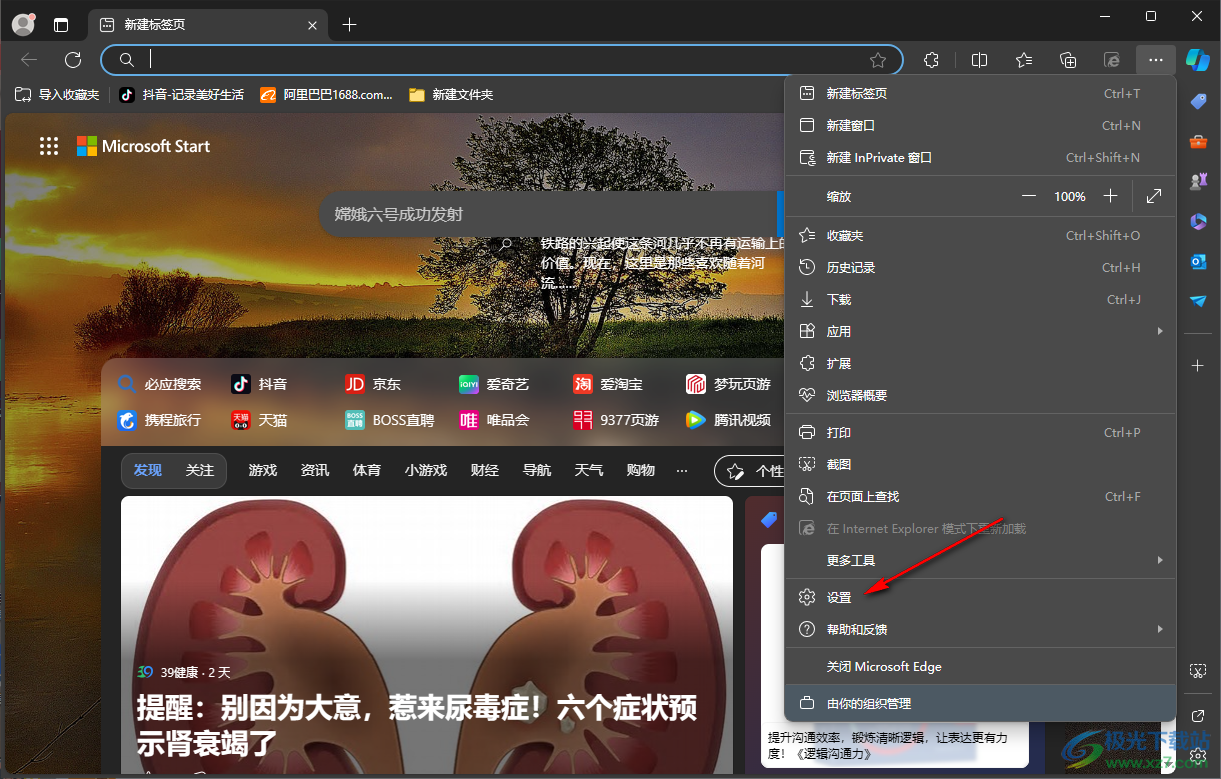
Task: Open the Extensions puzzle toolbar icon
Action: pos(932,60)
